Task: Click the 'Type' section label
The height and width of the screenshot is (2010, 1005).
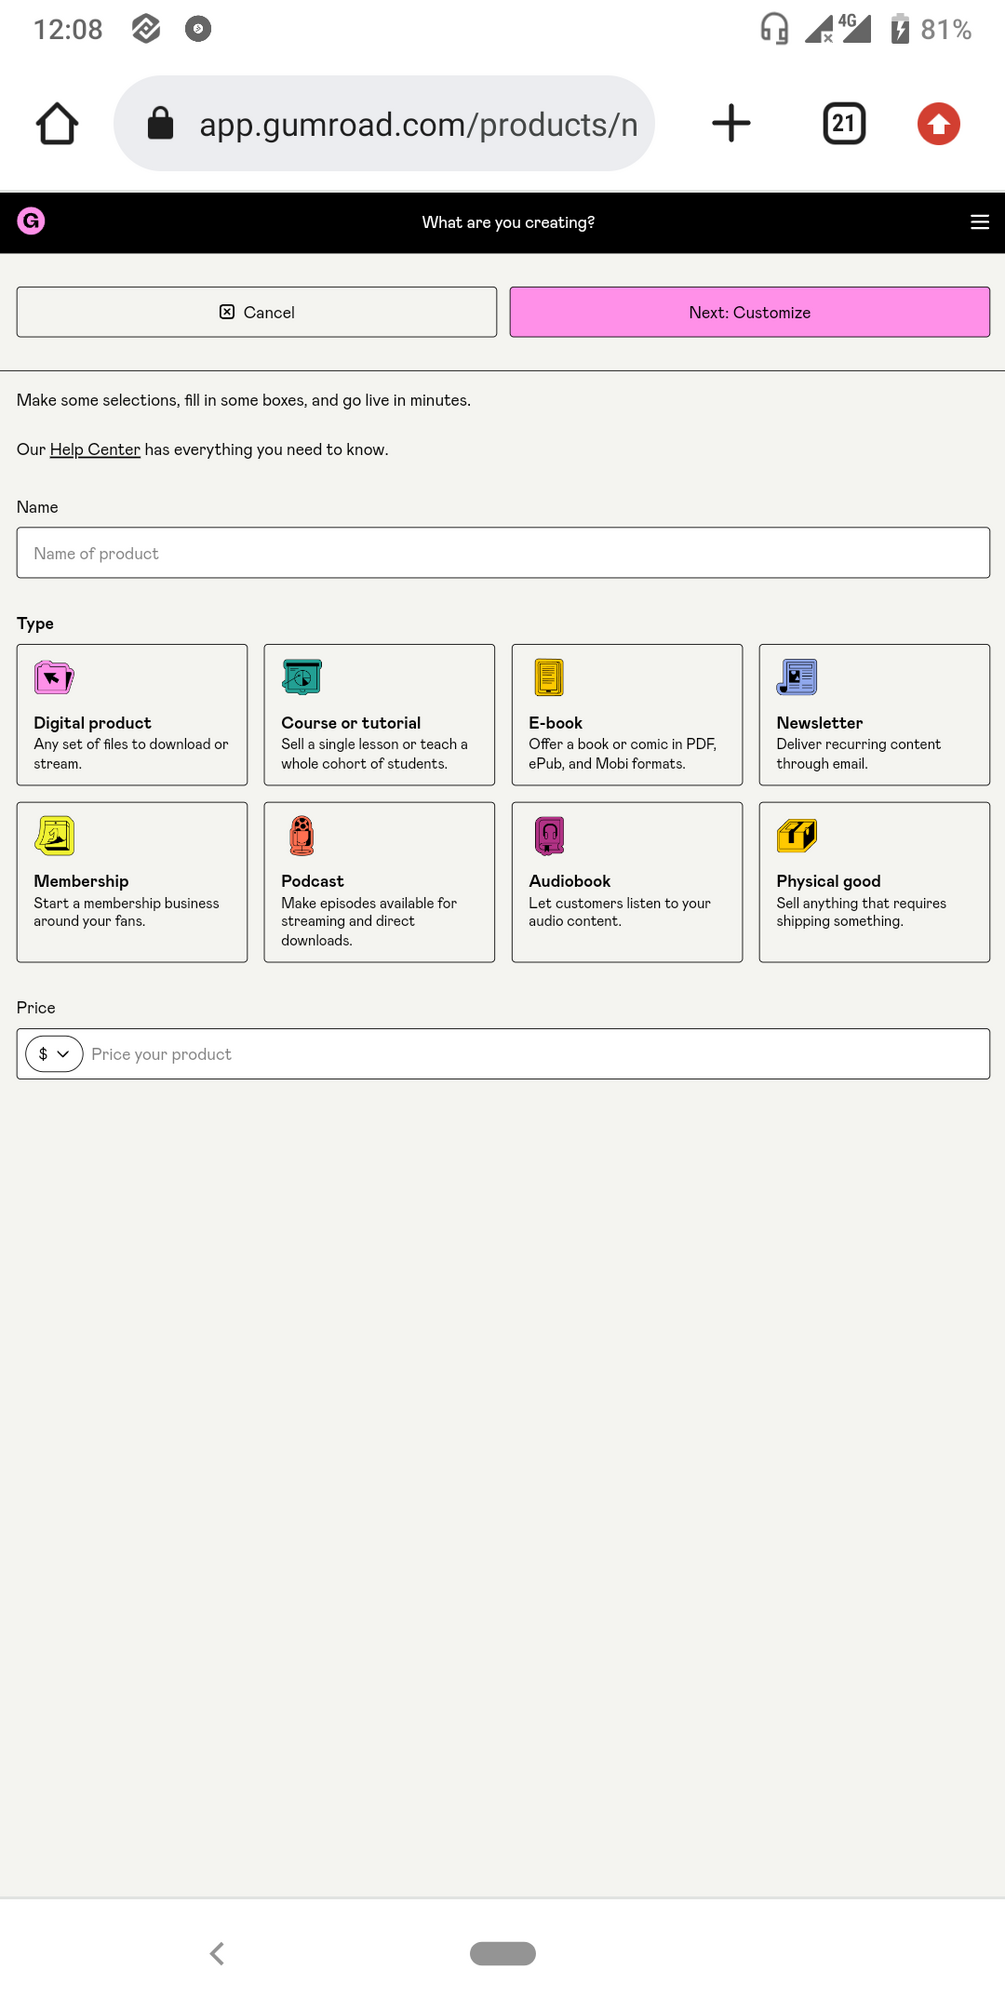Action: click(35, 623)
